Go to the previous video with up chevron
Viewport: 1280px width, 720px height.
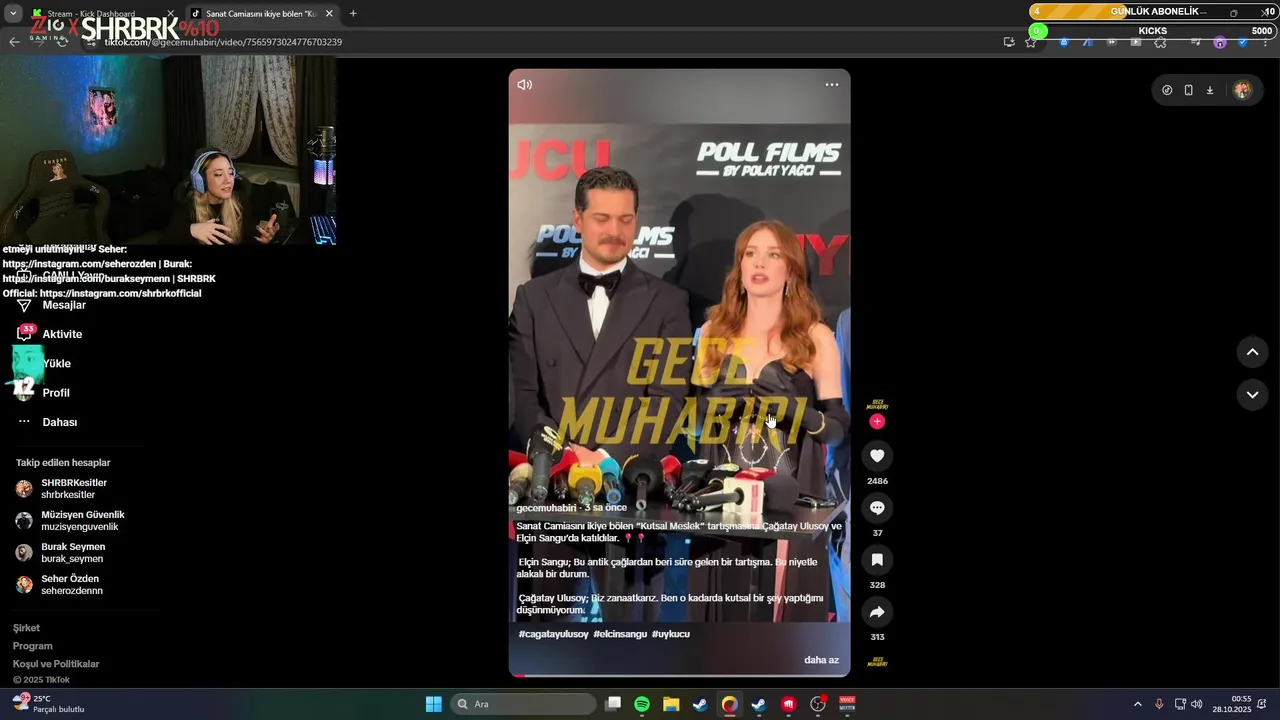point(1252,352)
